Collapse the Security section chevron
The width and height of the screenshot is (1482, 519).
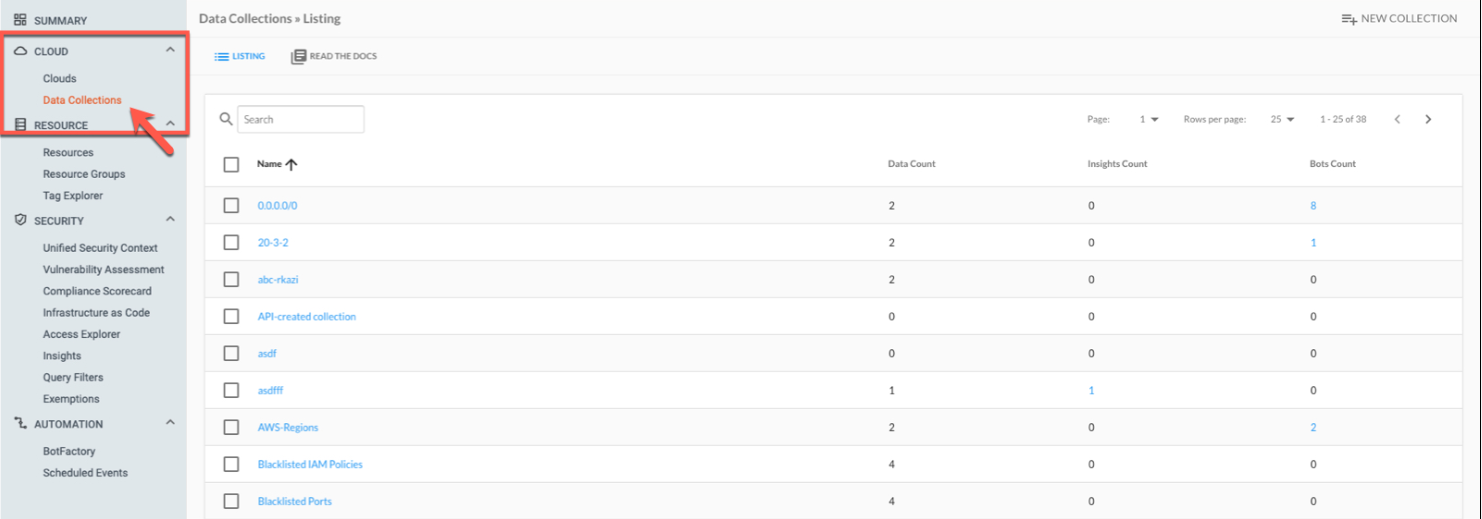coord(170,219)
